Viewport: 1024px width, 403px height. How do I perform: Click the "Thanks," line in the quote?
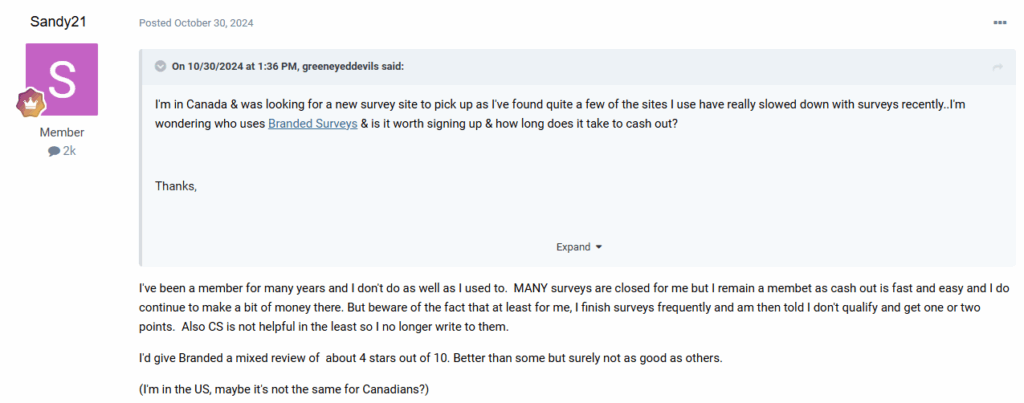click(176, 186)
